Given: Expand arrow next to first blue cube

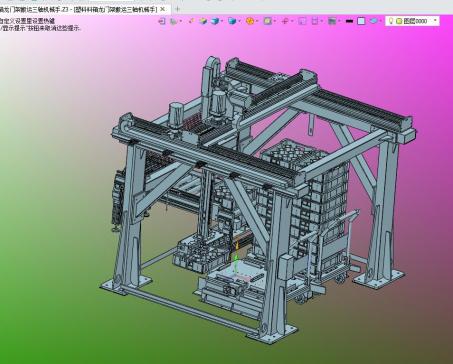Looking at the screenshot, I should [x=222, y=21].
